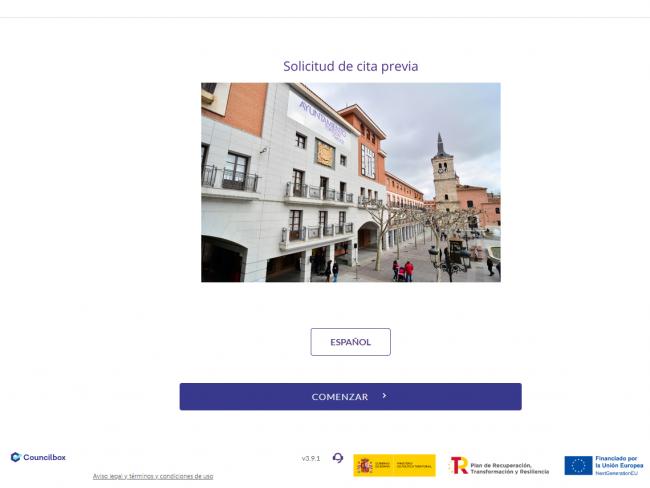Image resolution: width=650 pixels, height=488 pixels.
Task: Click the COMENZAR button
Action: [x=350, y=396]
